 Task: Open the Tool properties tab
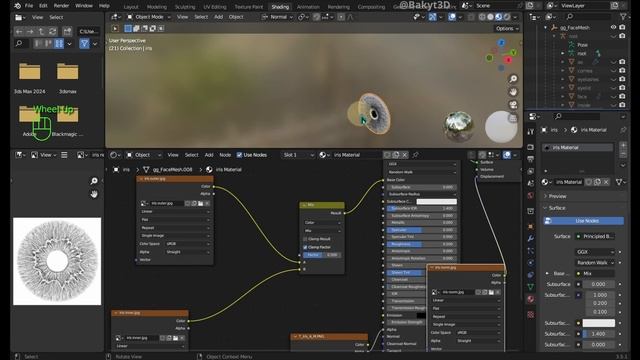(x=531, y=132)
